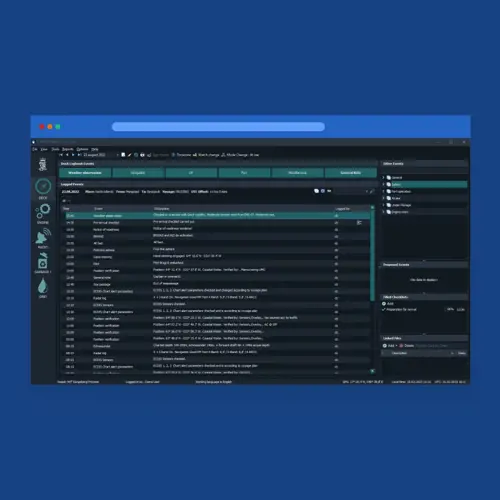
Task: Open the Radio logbook sidebar icon
Action: coord(43,236)
